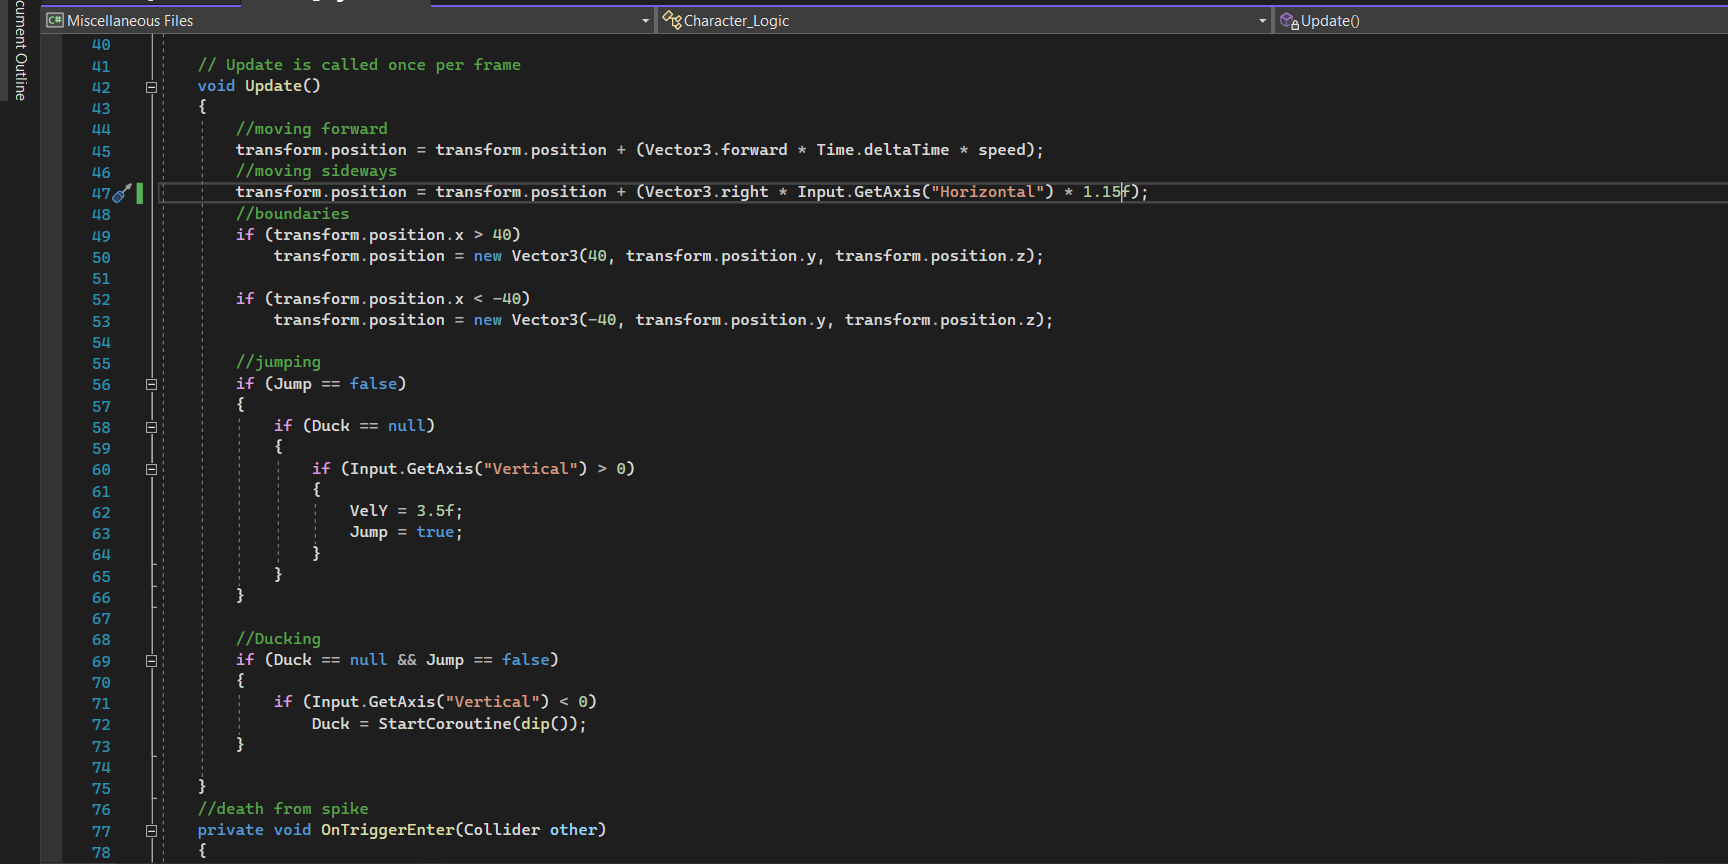Collapse the Ducking if block on line 69

[x=152, y=661]
